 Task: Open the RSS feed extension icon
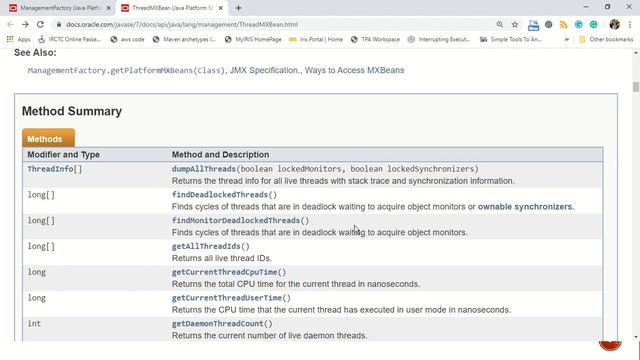[x=563, y=24]
